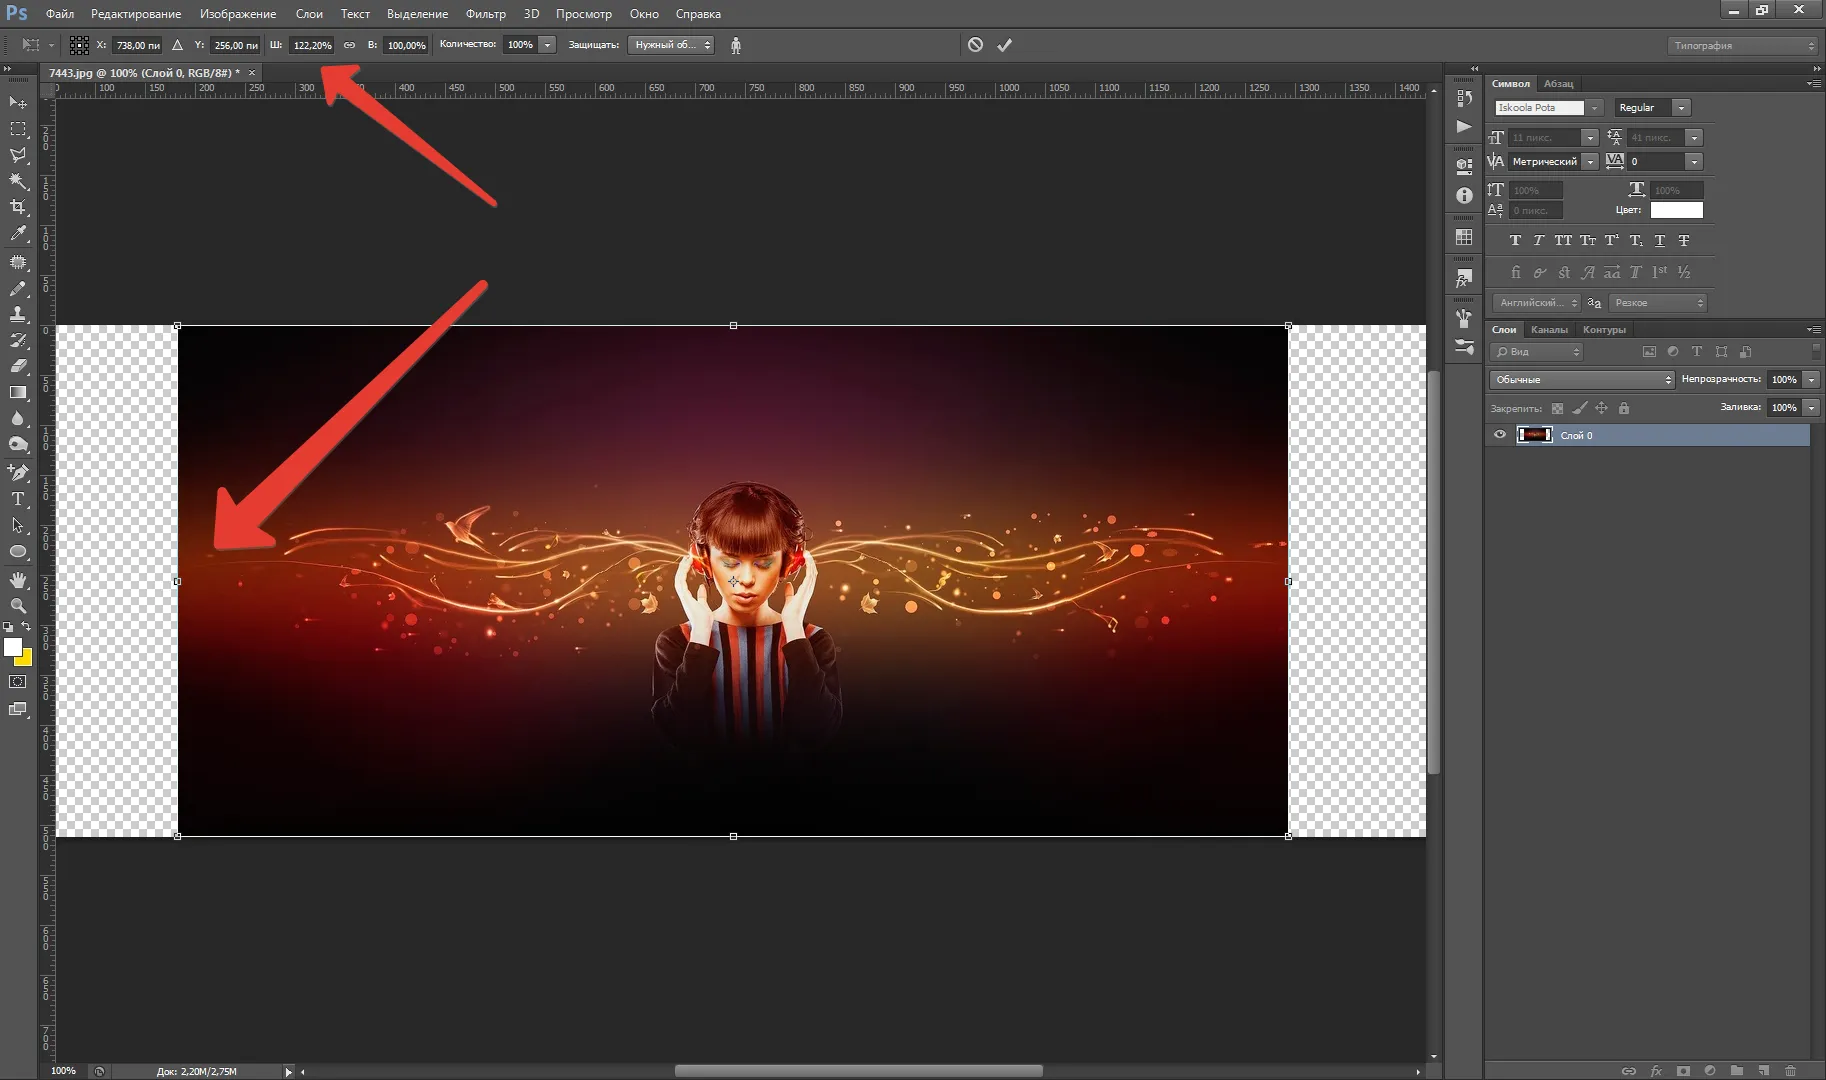Open the Заливка fill dropdown arrow
Viewport: 1826px width, 1080px height.
(x=1811, y=408)
